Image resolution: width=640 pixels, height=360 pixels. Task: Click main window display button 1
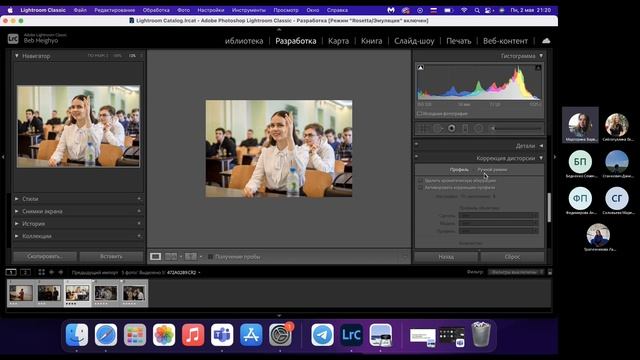11,272
